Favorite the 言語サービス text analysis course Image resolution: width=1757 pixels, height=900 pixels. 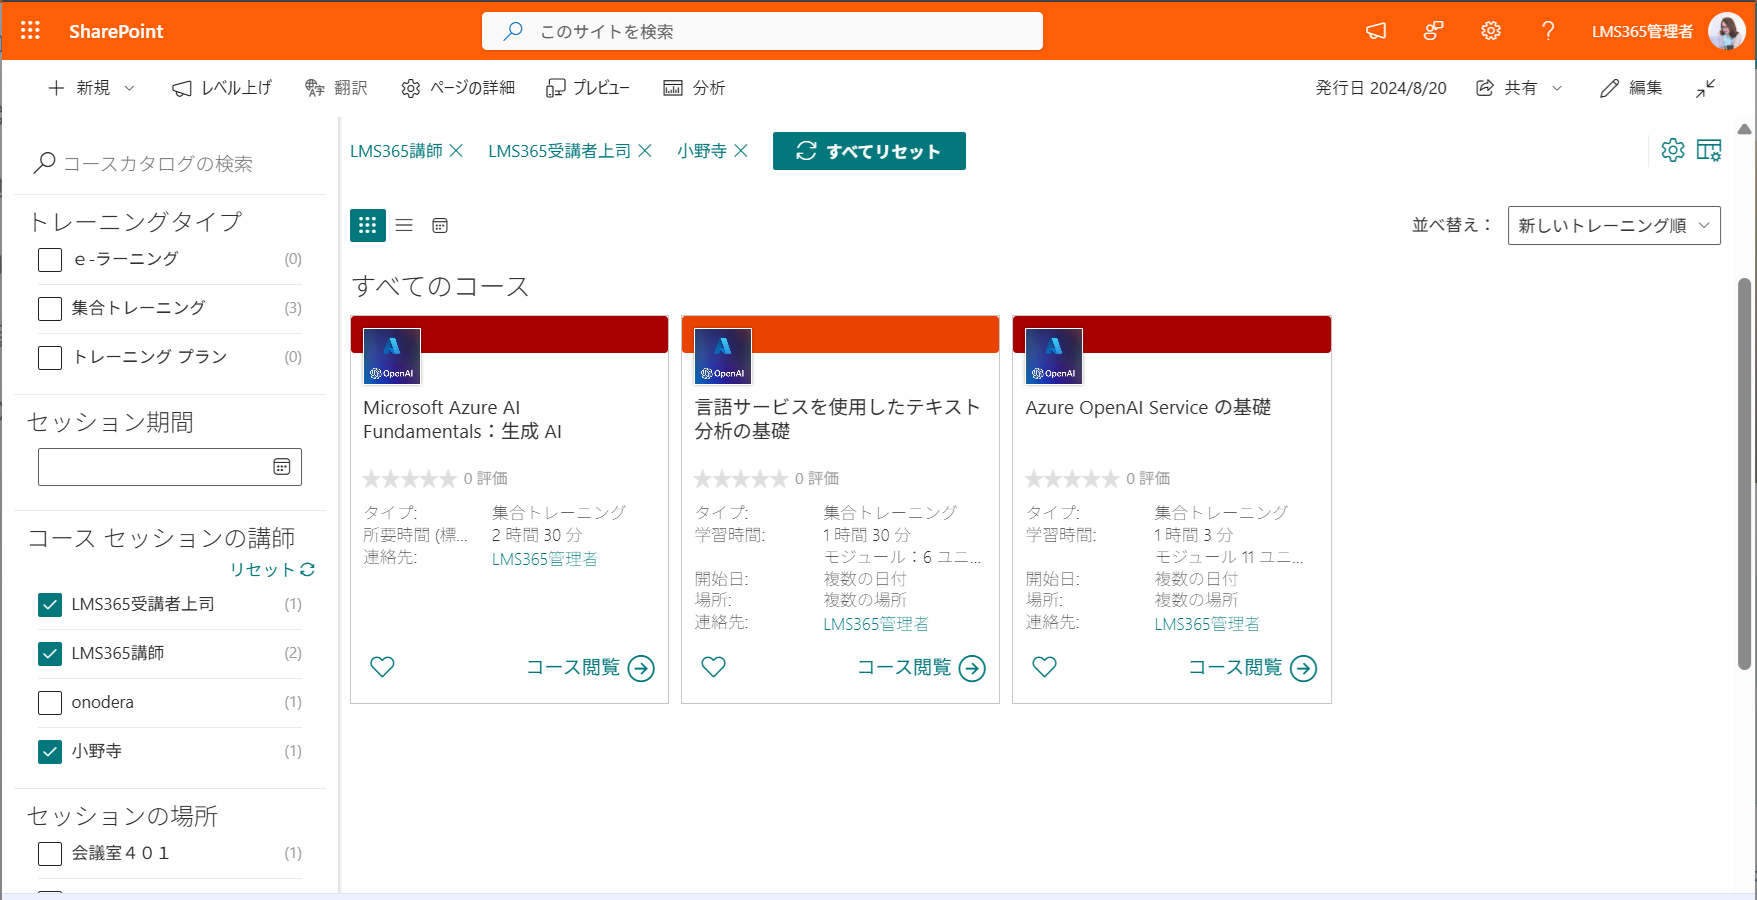click(x=713, y=667)
